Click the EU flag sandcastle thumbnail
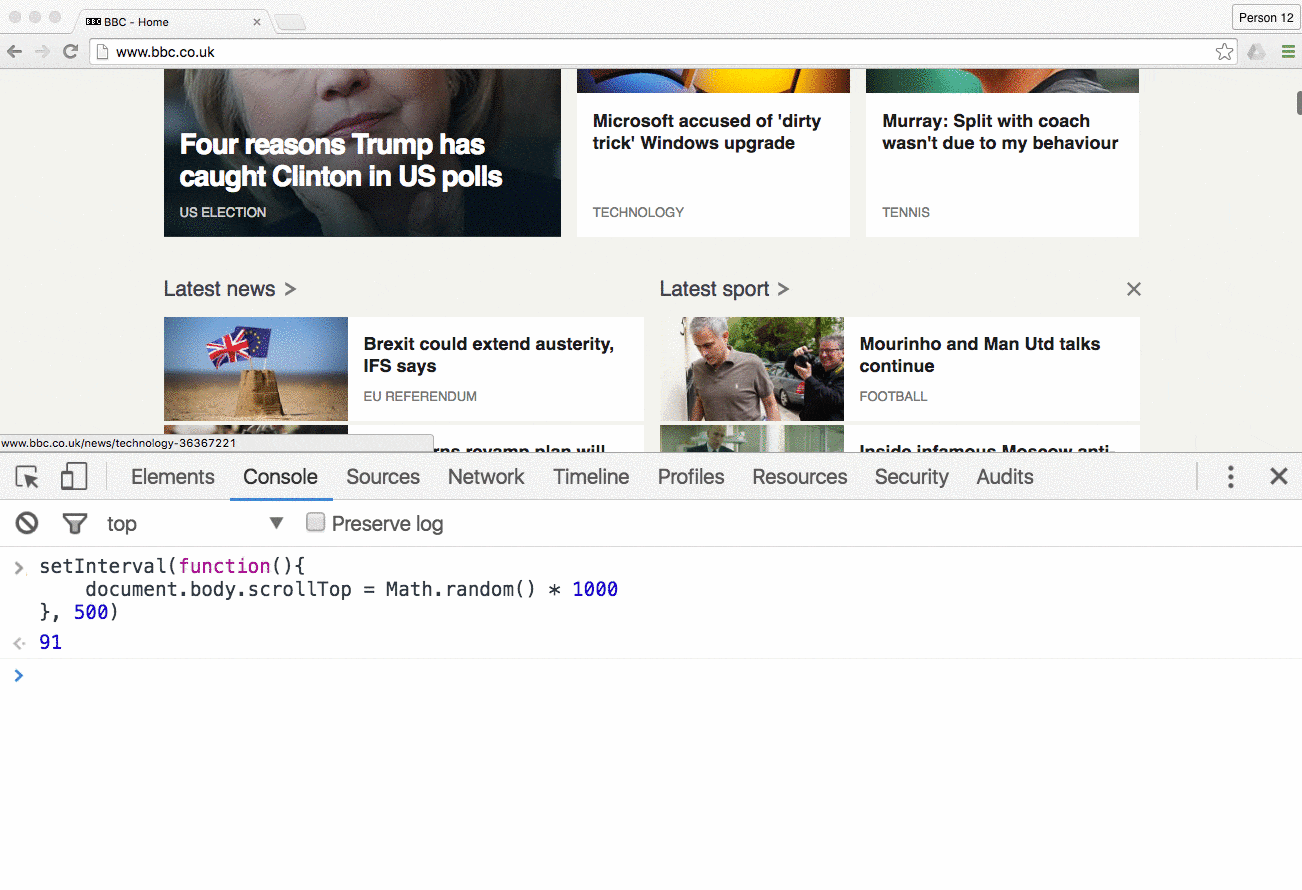This screenshot has height=890, width=1302. 256,369
